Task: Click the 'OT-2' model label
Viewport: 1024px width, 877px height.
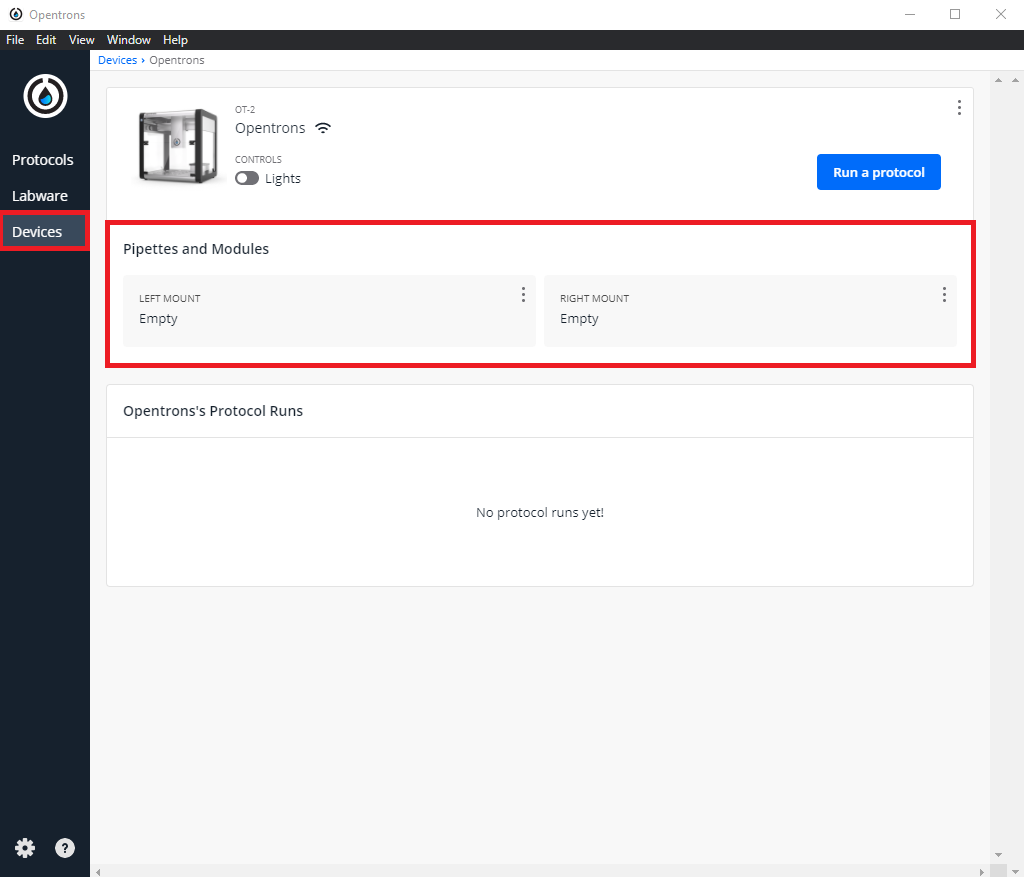Action: [x=245, y=110]
